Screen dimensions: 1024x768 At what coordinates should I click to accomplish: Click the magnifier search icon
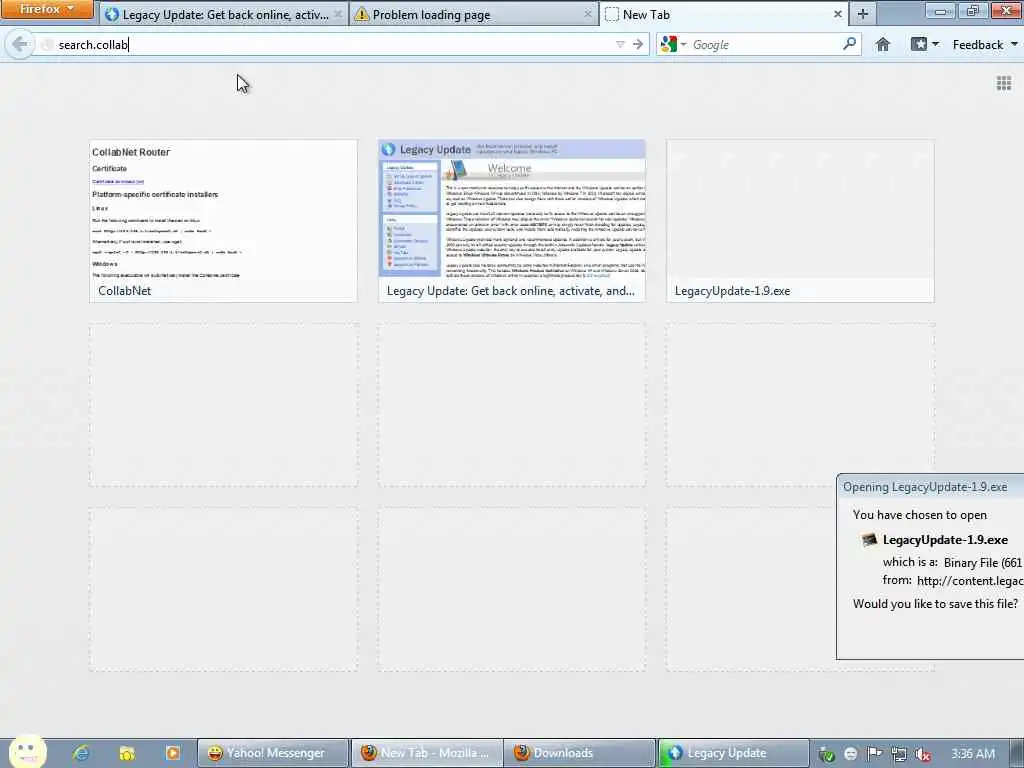850,44
